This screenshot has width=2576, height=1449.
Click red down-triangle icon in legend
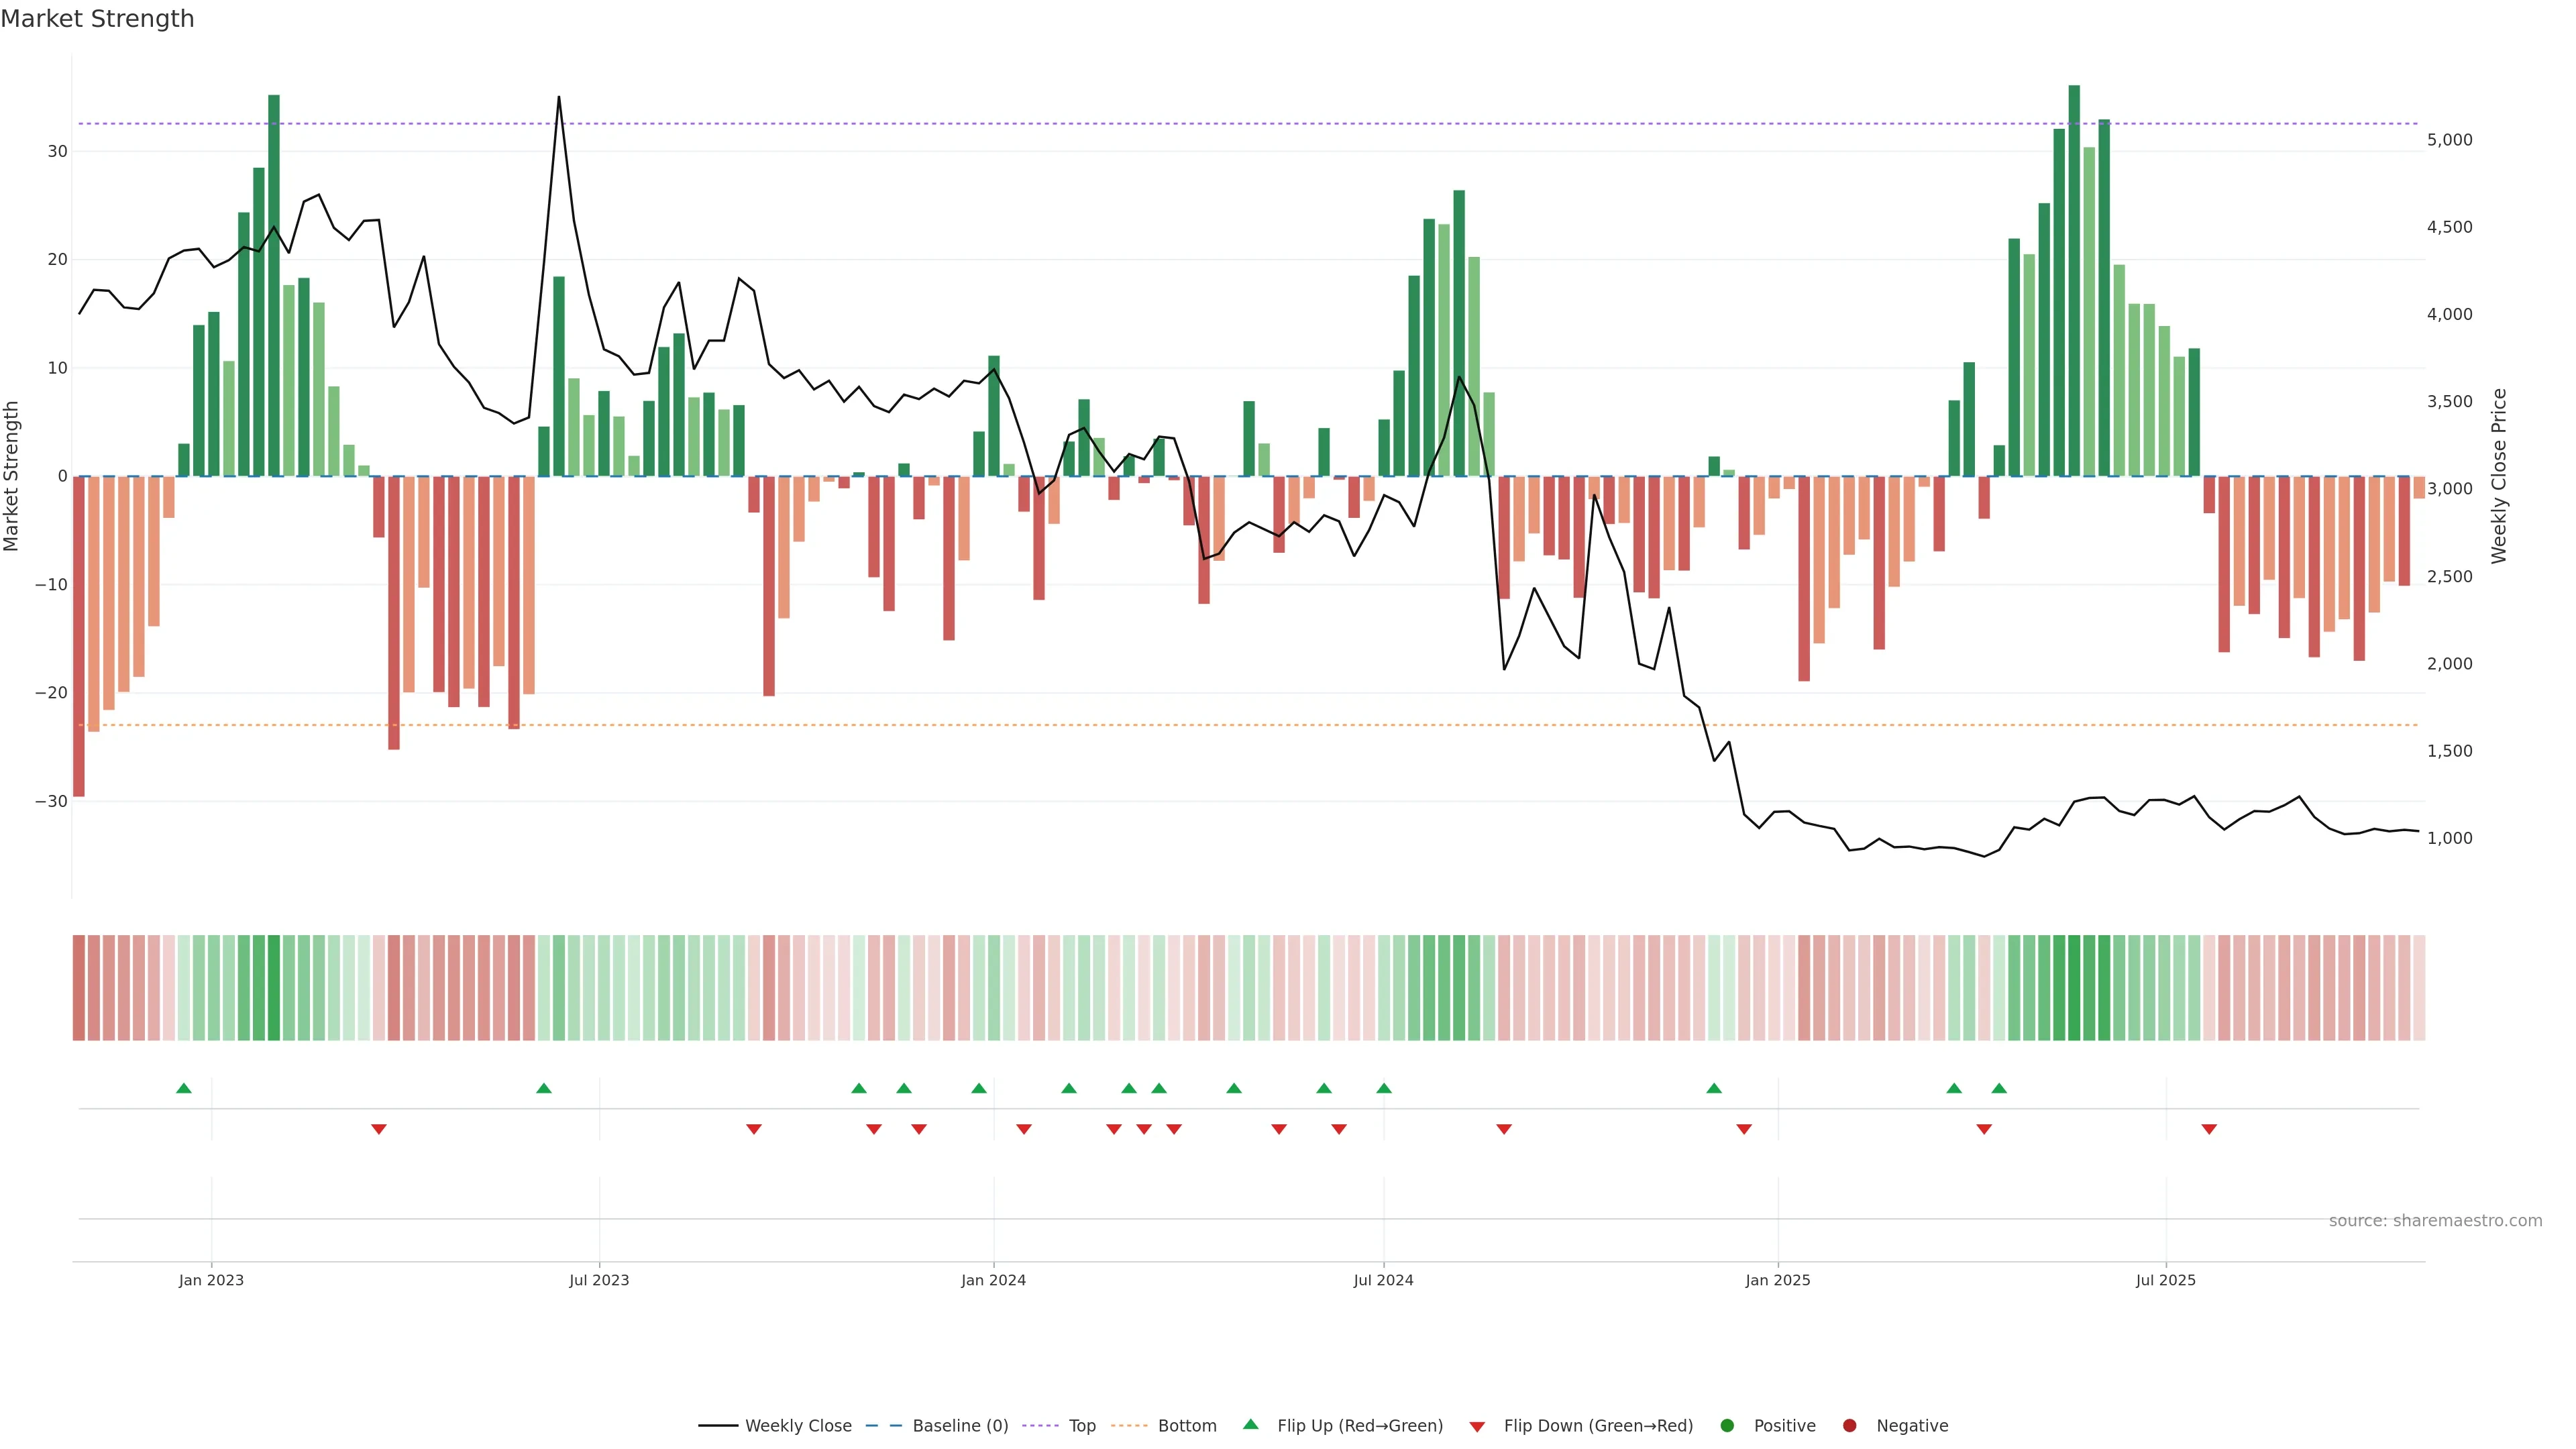tap(1477, 1427)
